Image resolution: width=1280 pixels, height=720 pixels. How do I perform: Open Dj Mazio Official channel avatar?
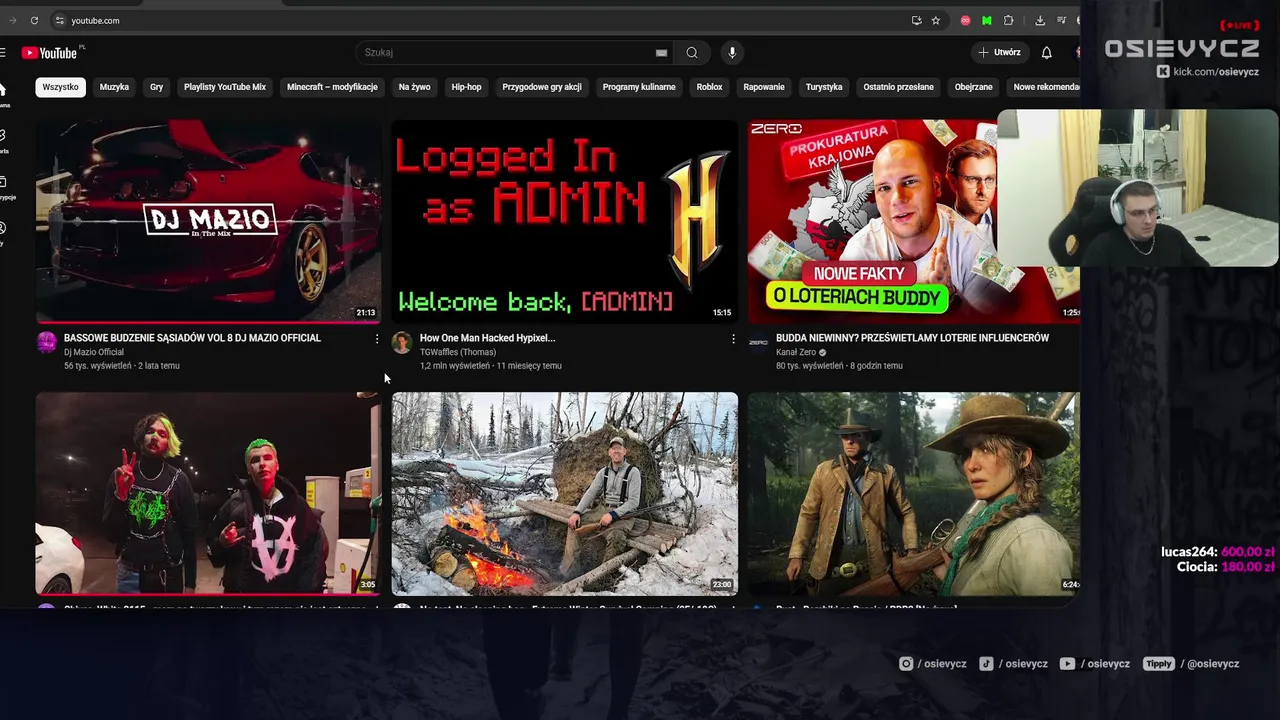[47, 343]
